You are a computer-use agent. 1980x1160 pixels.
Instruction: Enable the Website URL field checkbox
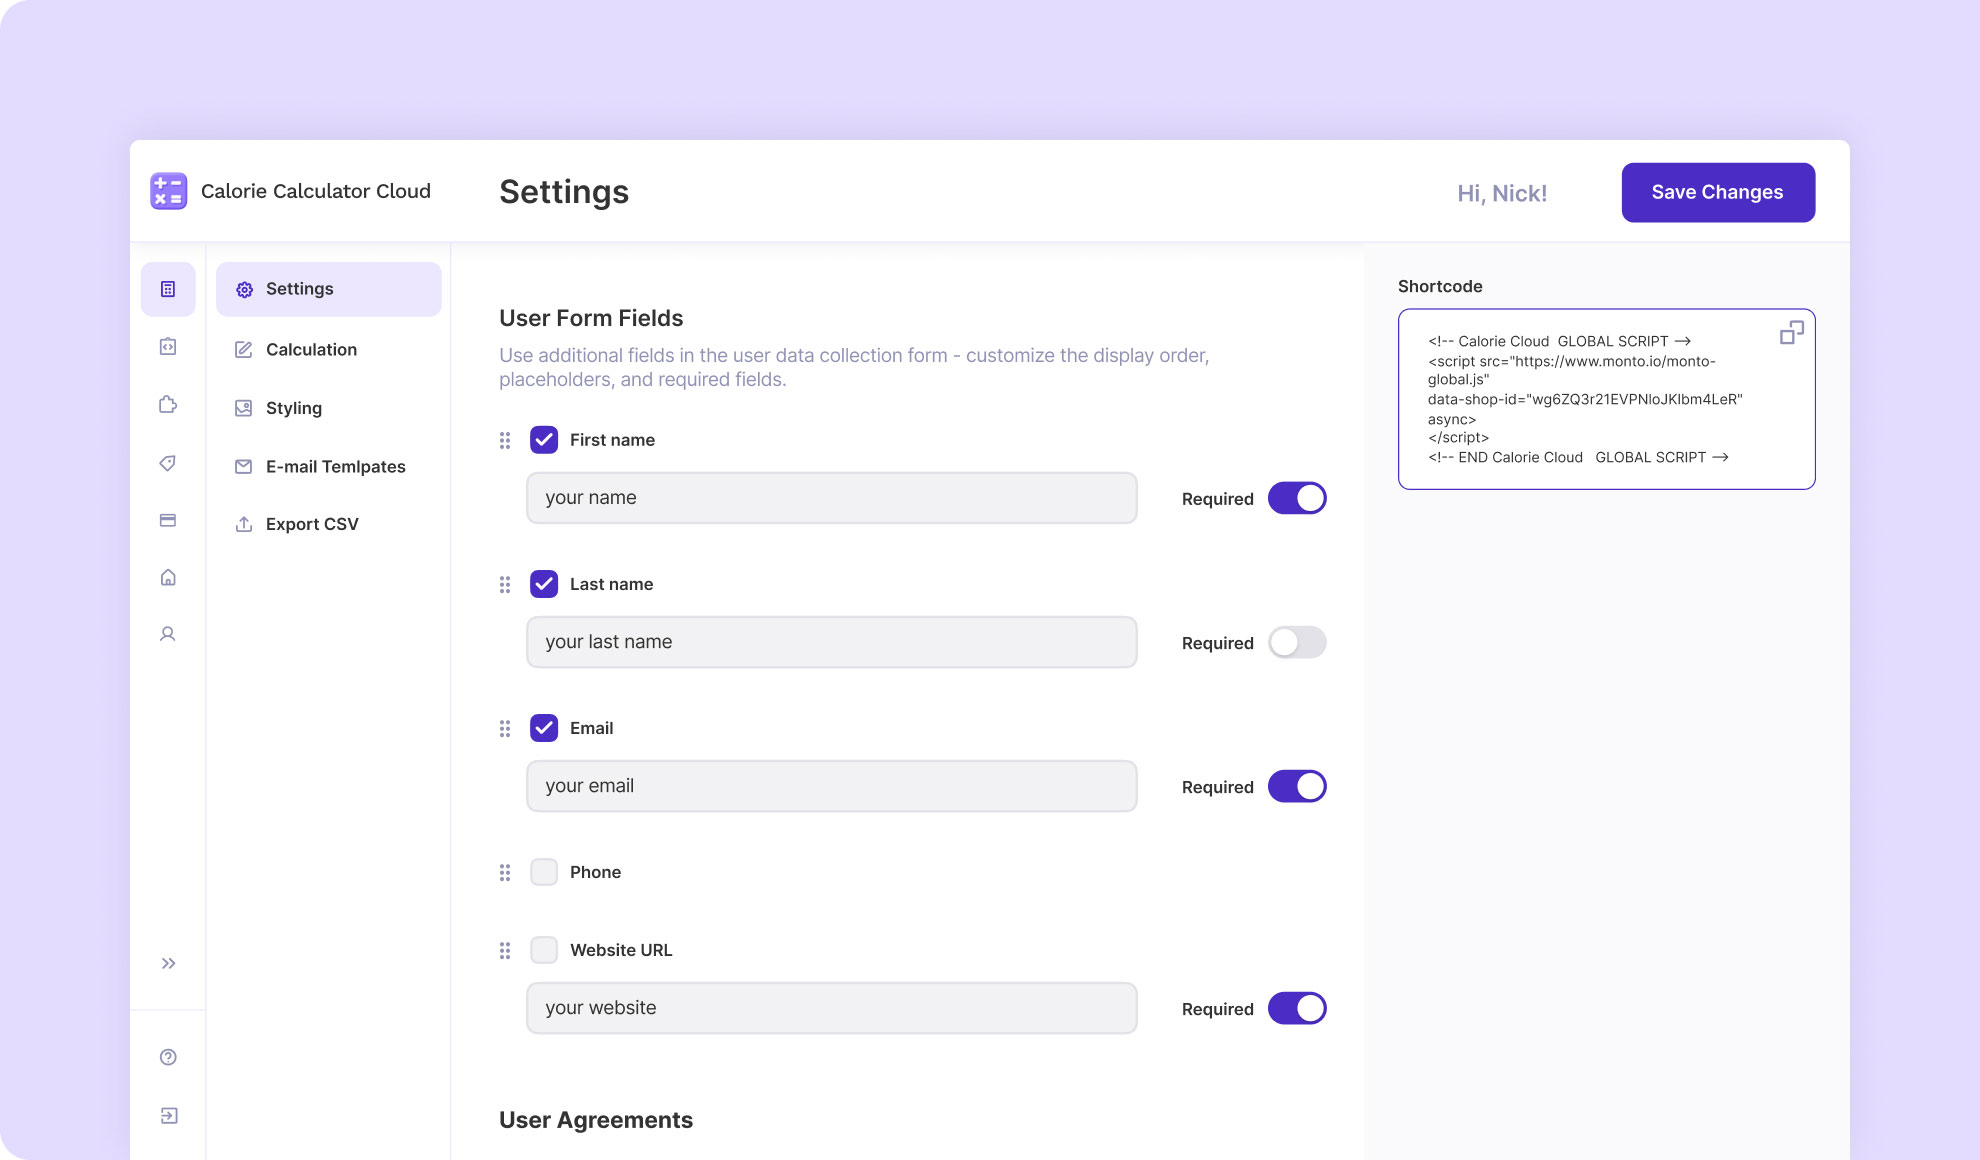[543, 949]
